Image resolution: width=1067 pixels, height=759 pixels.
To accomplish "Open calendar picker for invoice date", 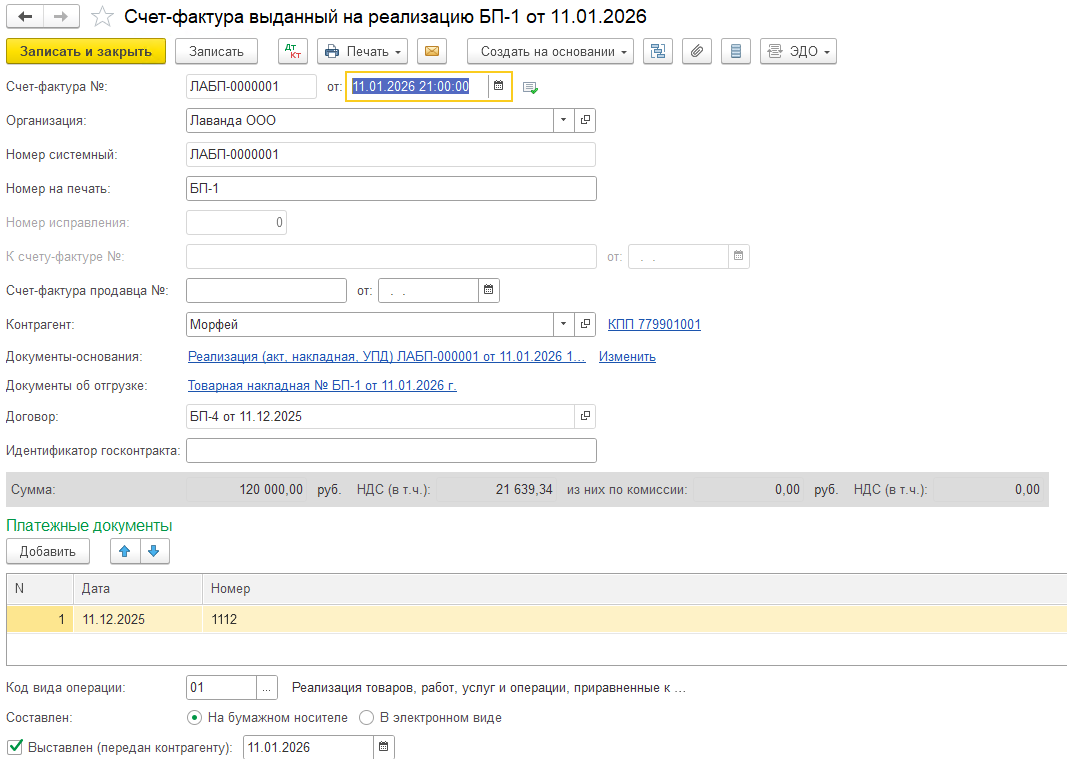I will [498, 87].
